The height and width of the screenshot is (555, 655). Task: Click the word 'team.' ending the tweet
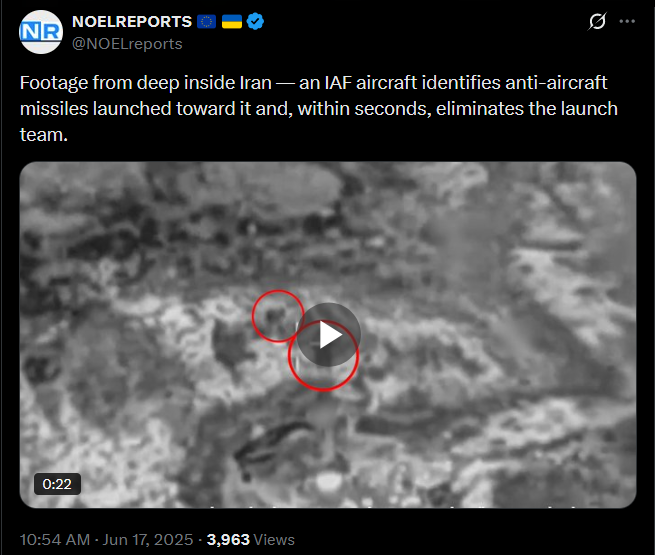pos(43,135)
